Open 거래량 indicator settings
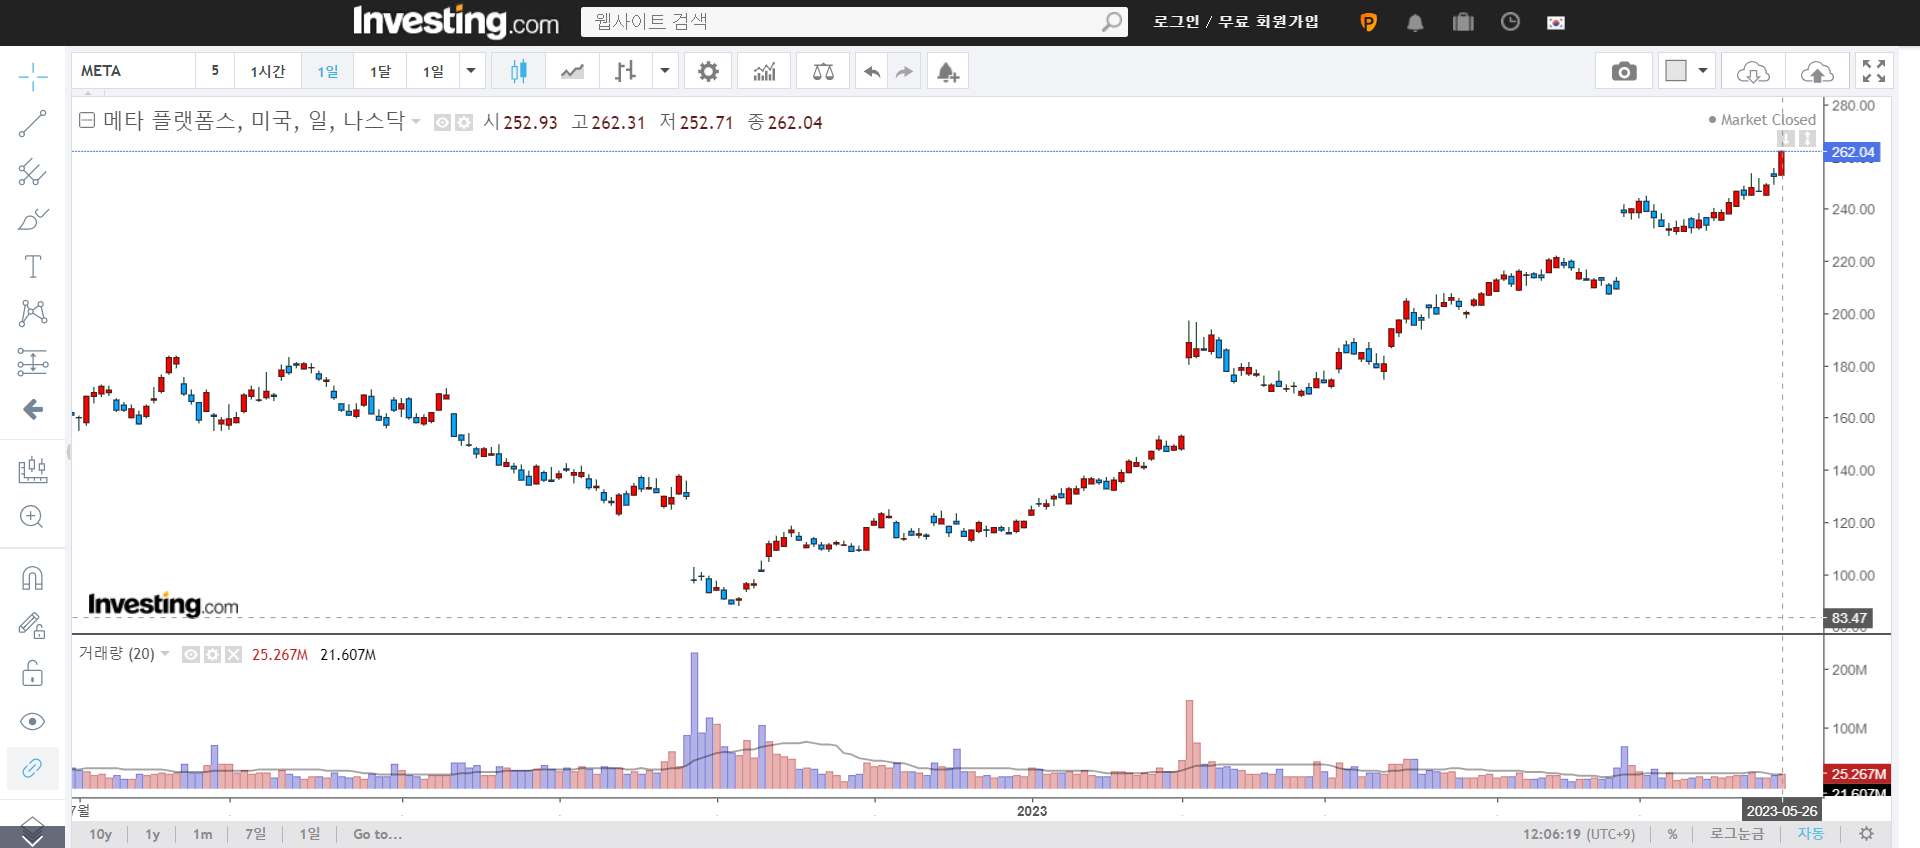 click(212, 654)
